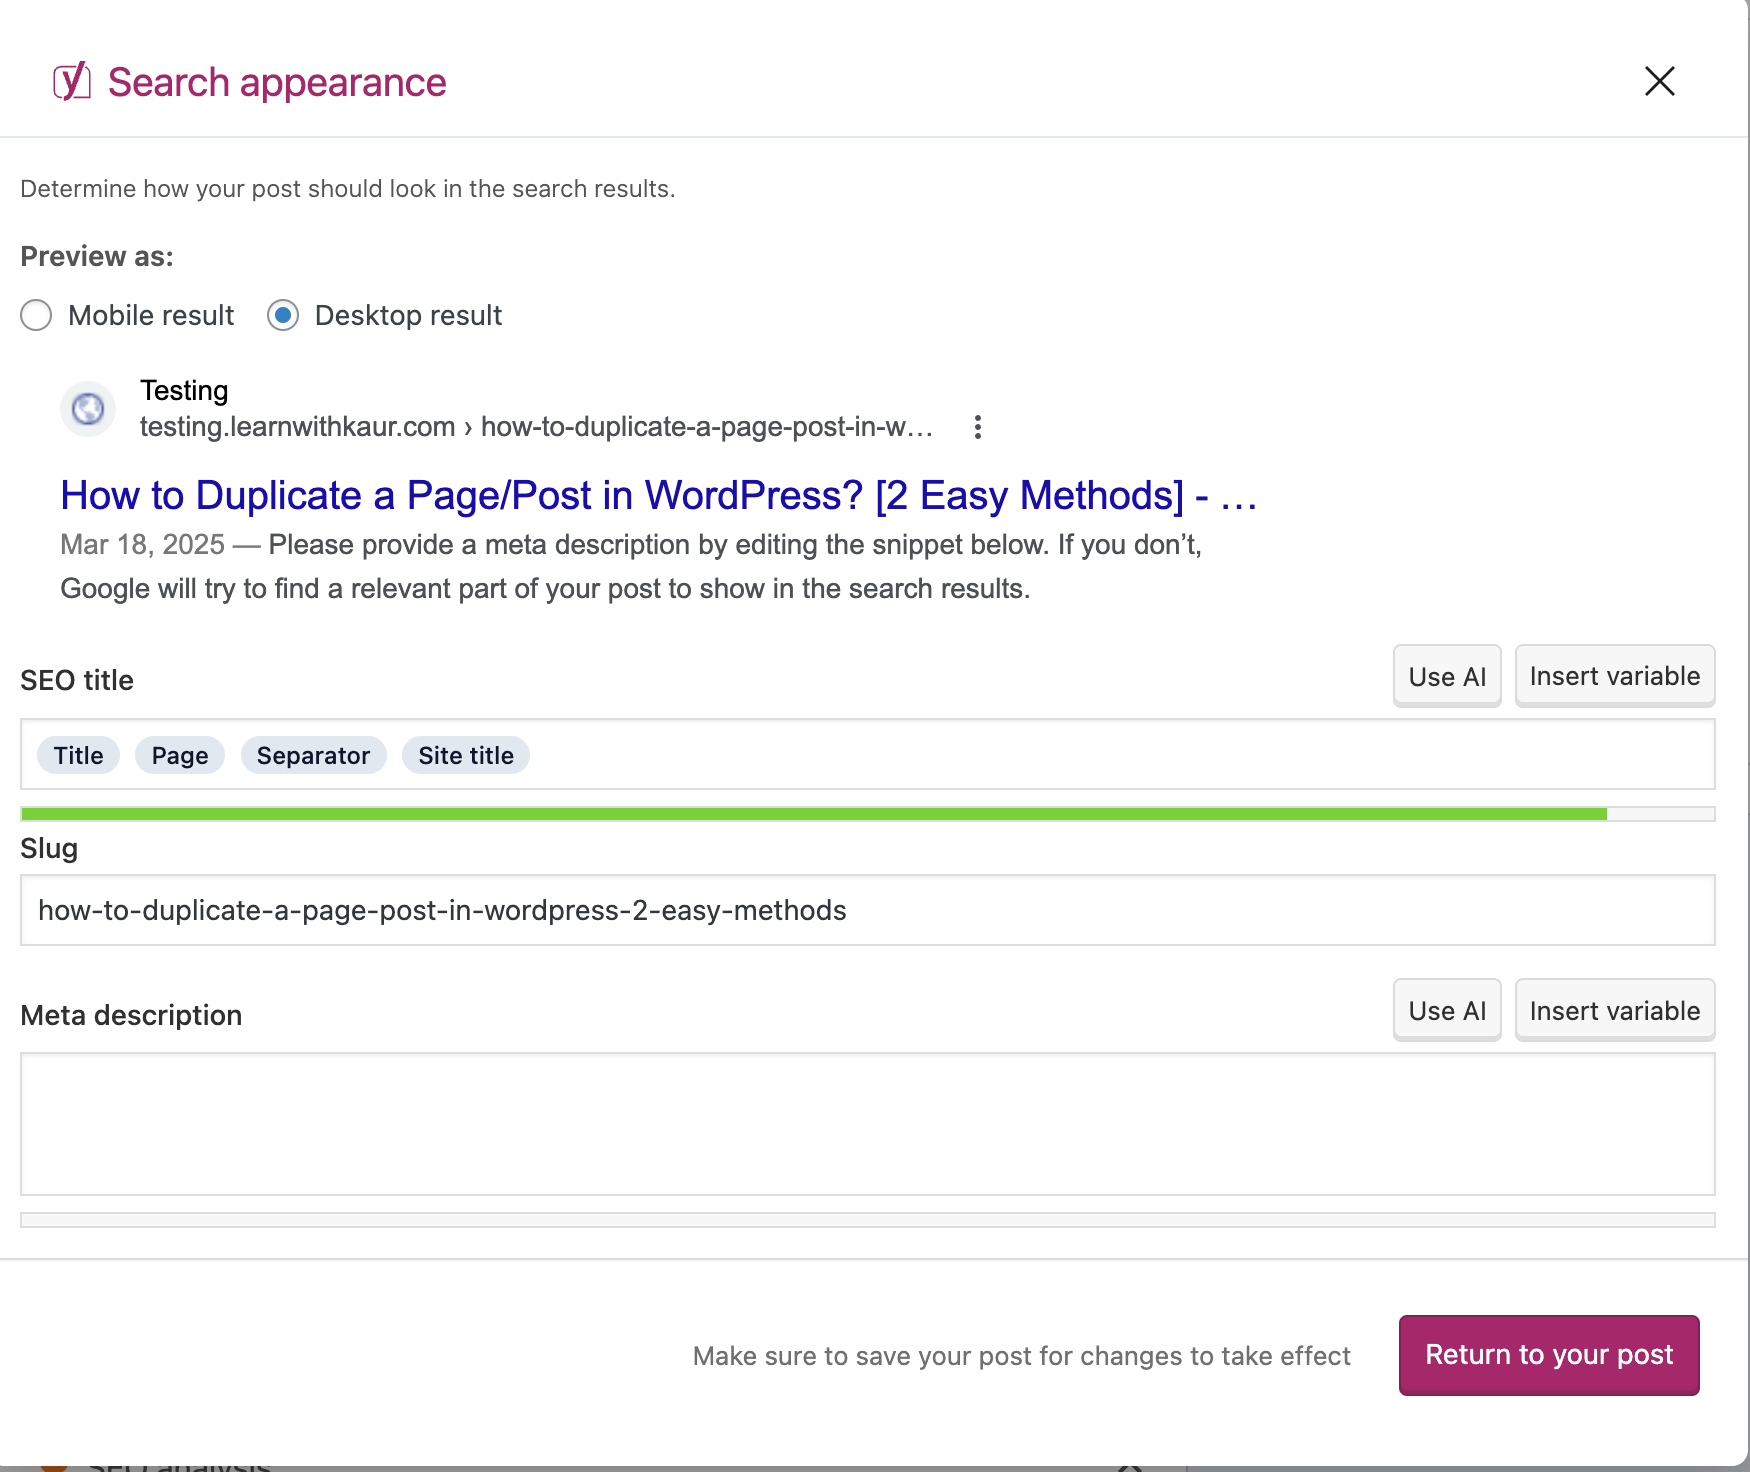1750x1472 pixels.
Task: Select the breadcrumb URL in the preview
Action: [x=535, y=426]
